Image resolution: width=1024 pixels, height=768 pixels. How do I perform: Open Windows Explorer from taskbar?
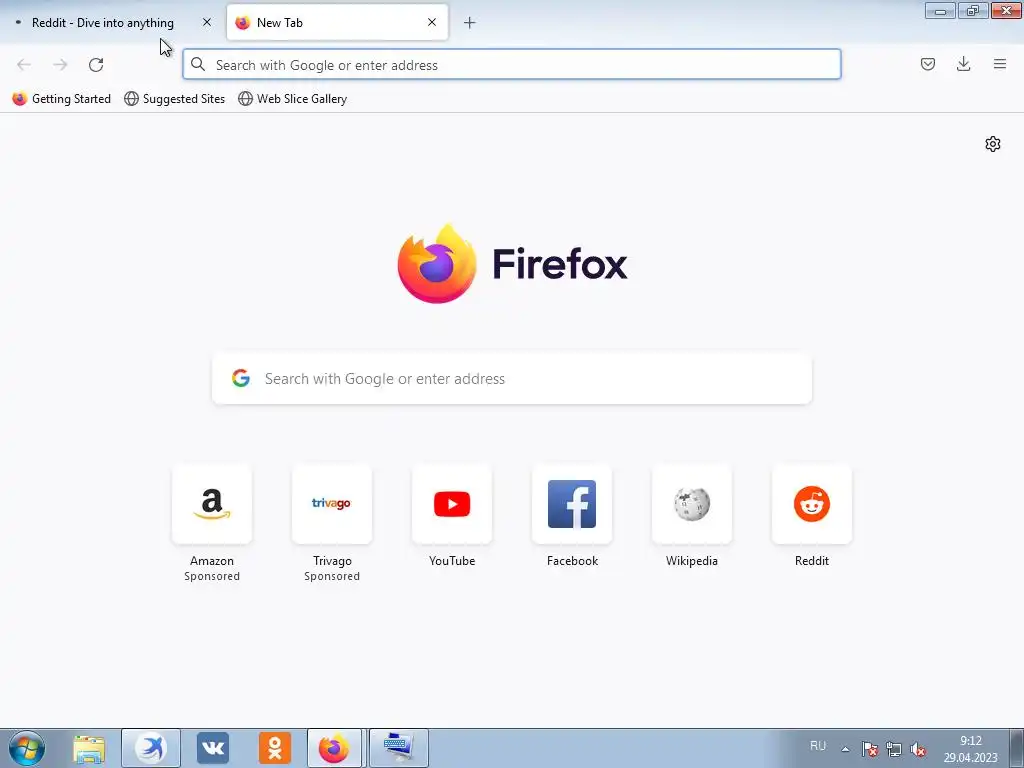click(89, 748)
